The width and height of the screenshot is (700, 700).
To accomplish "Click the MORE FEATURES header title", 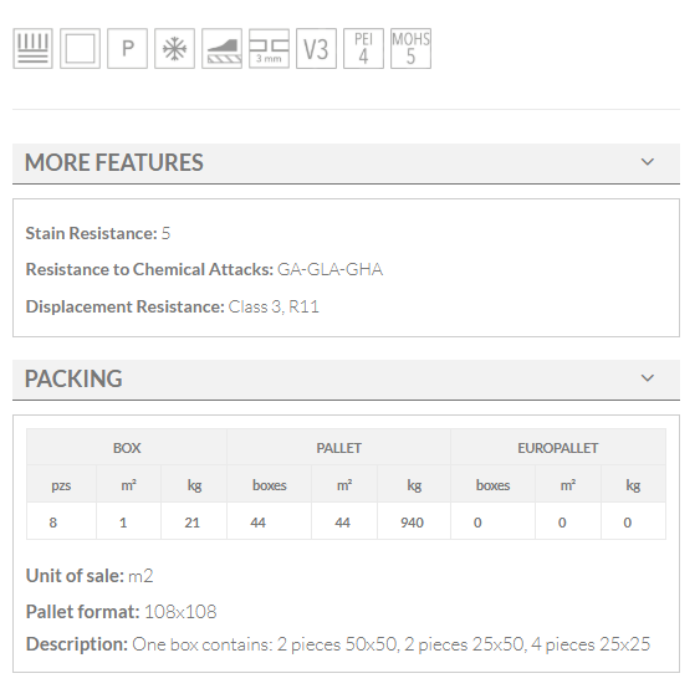I will coord(114,163).
